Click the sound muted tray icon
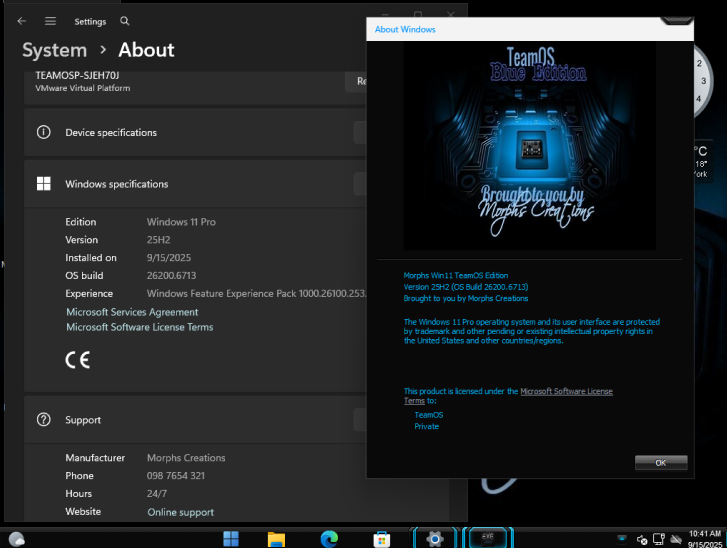 [x=642, y=539]
